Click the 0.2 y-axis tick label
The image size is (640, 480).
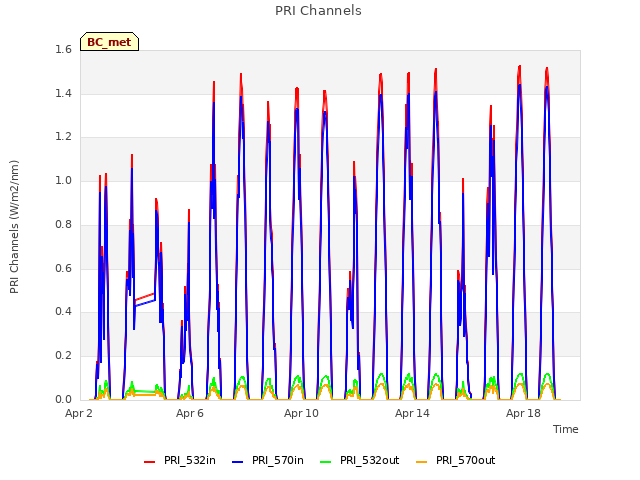pos(63,356)
